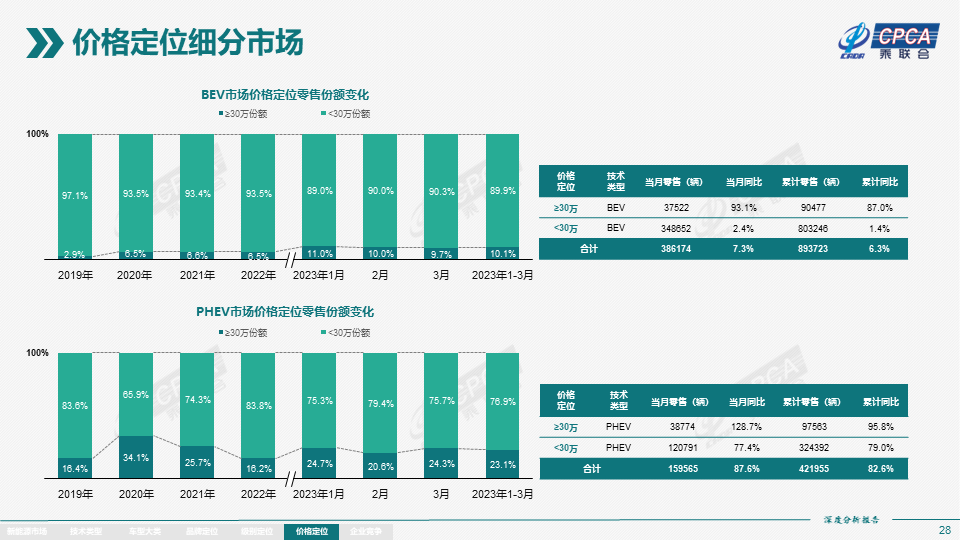Select the 品牌定位 tab
Viewport: 960px width, 540px height.
click(199, 531)
